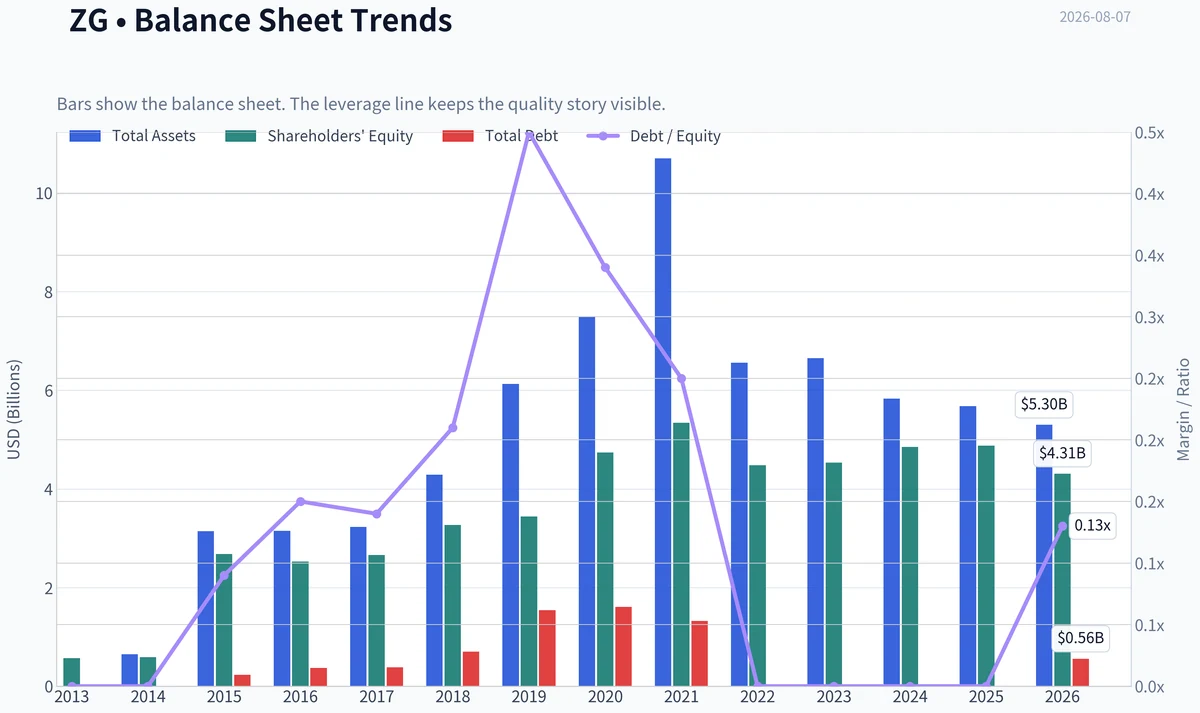
Task: Click the green Shareholders' Equity legend swatch
Action: pos(242,136)
